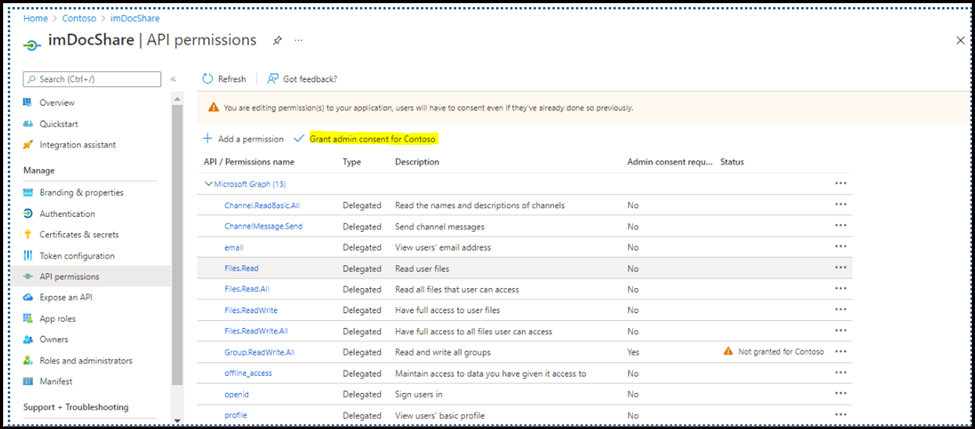Open ellipsis menu for Group.ReadWrite.All row

coord(841,351)
